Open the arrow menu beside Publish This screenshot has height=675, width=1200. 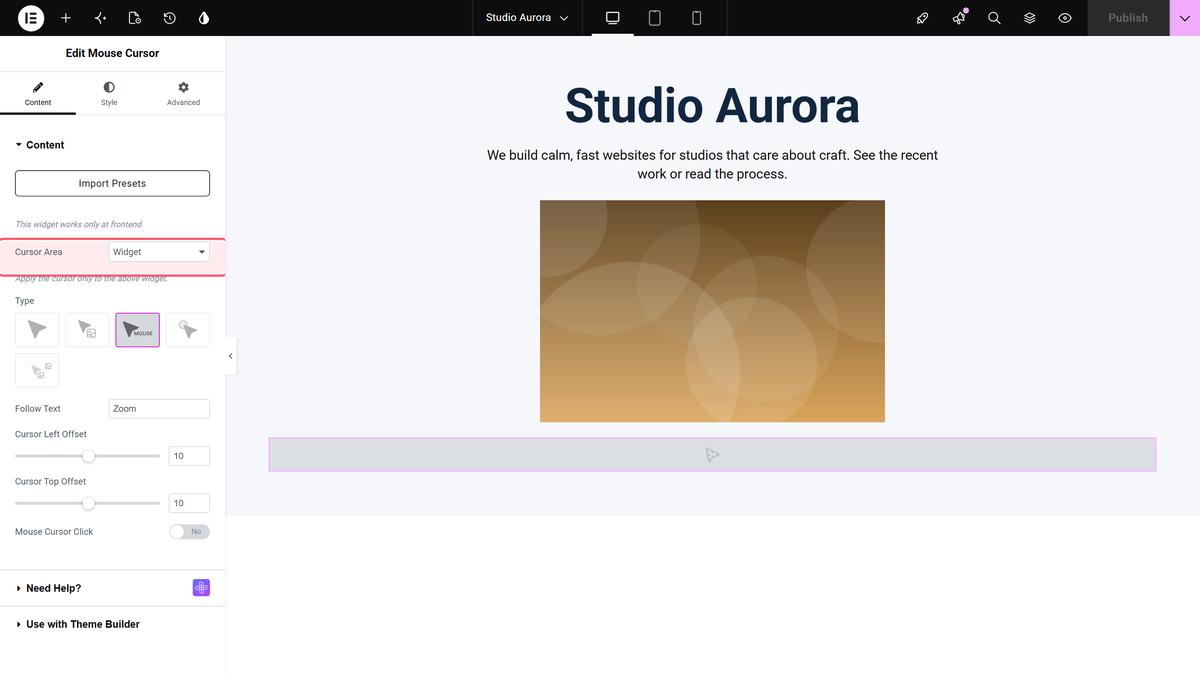click(1185, 18)
